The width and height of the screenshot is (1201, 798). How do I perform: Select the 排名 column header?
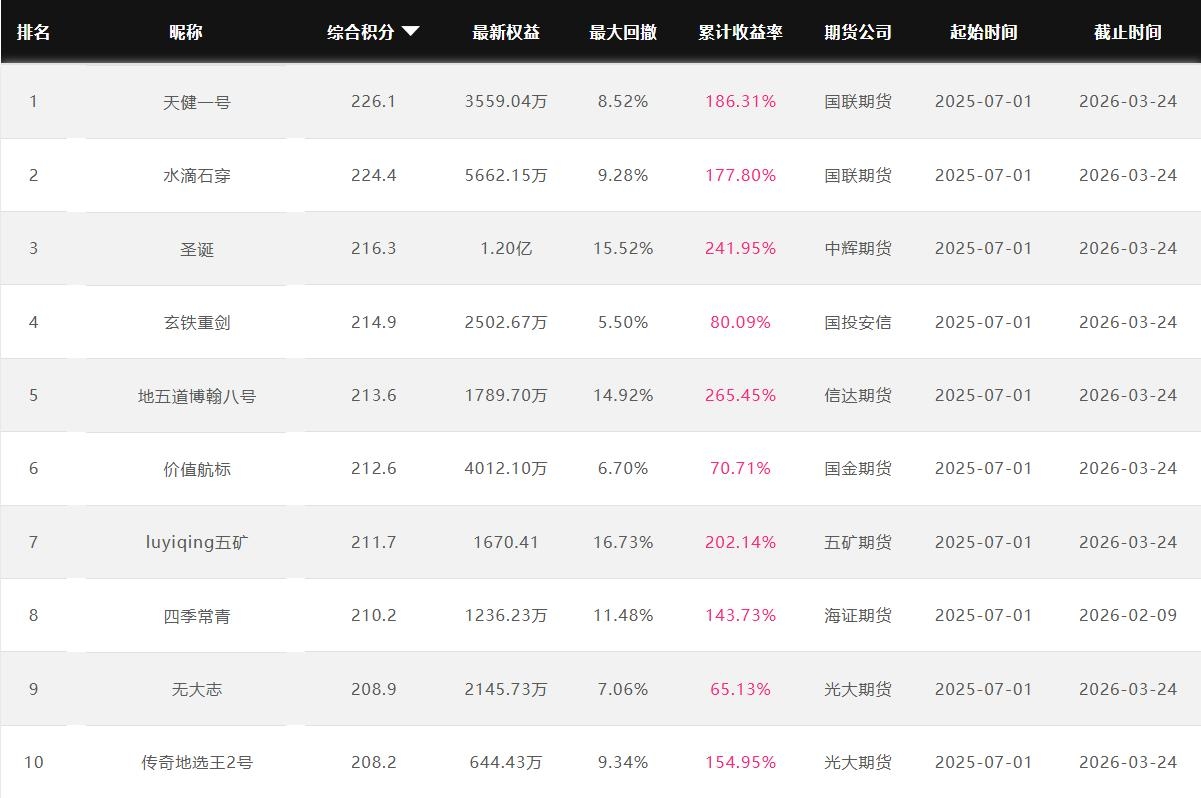pos(33,32)
